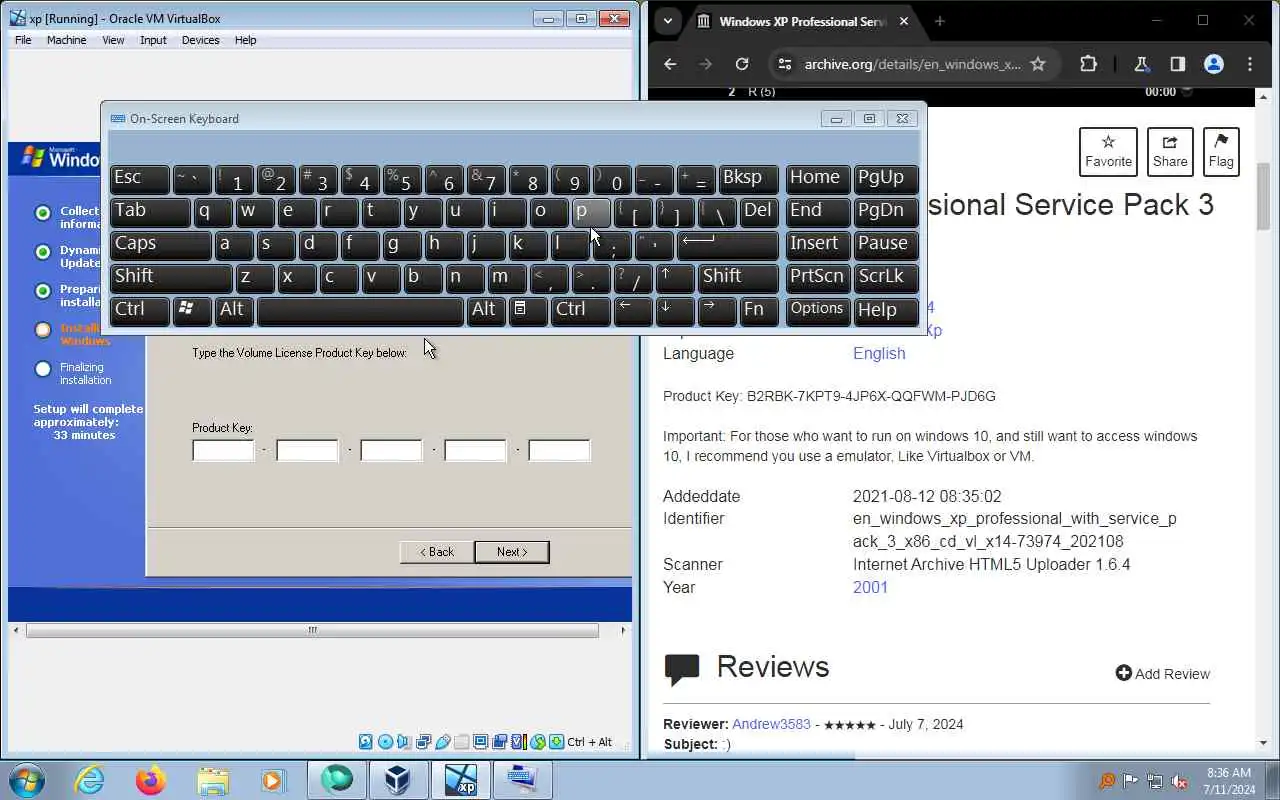Toggle the right Shift key on the On-Screen Keyboard
This screenshot has height=800, width=1280.
pos(738,277)
